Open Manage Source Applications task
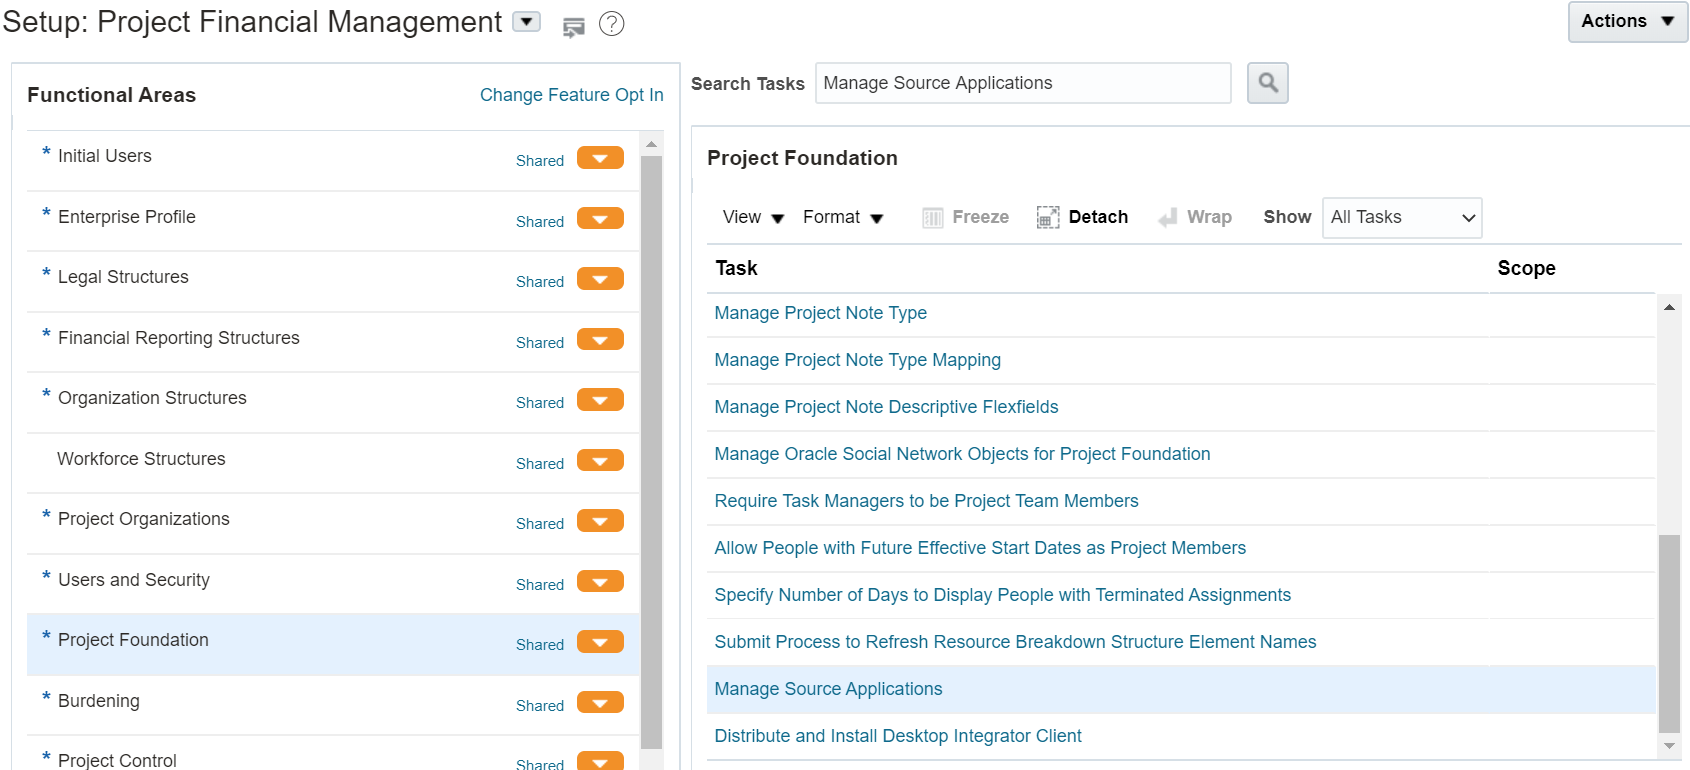Viewport: 1690px width, 770px height. [x=828, y=689]
